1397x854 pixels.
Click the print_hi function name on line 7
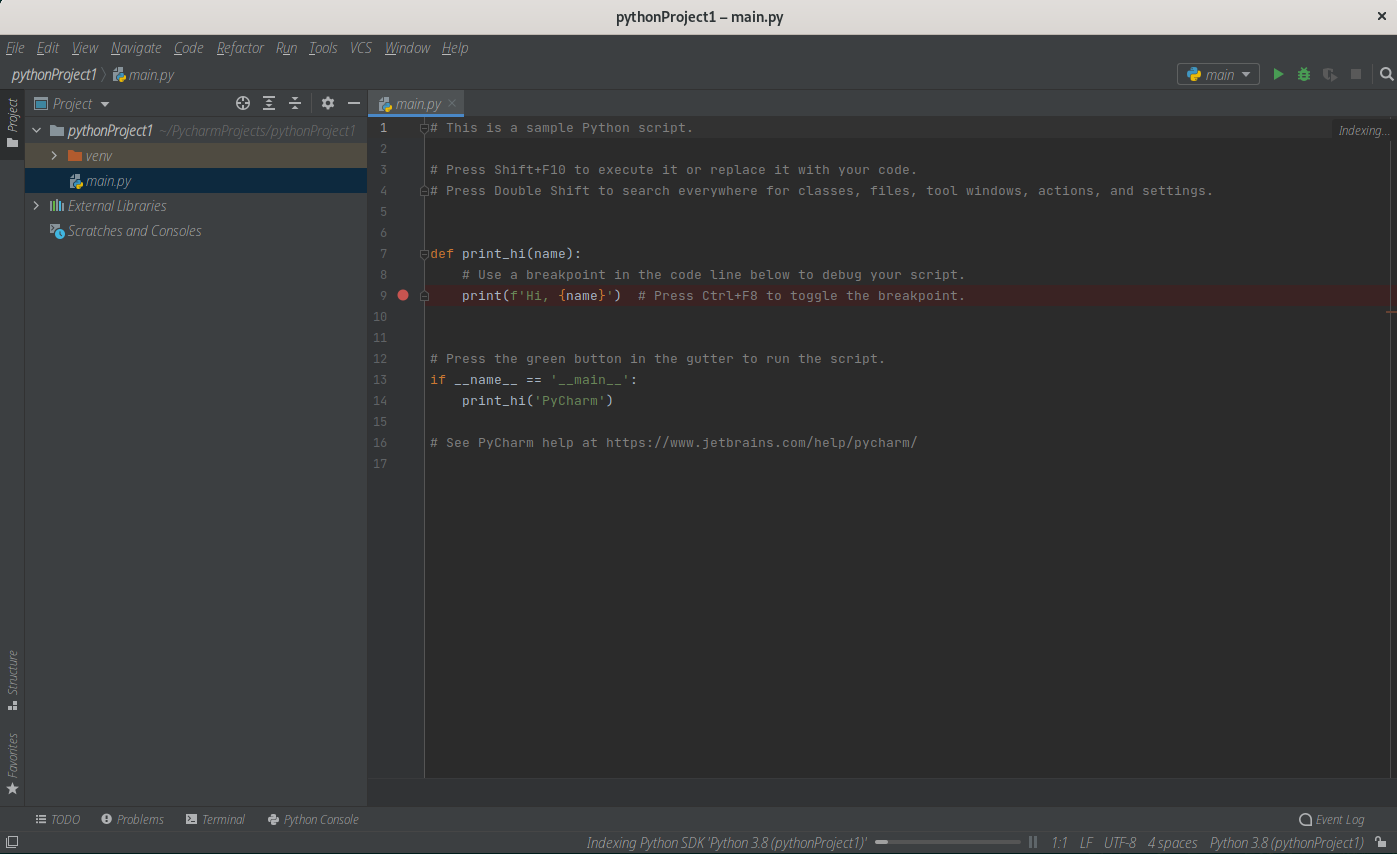point(493,254)
